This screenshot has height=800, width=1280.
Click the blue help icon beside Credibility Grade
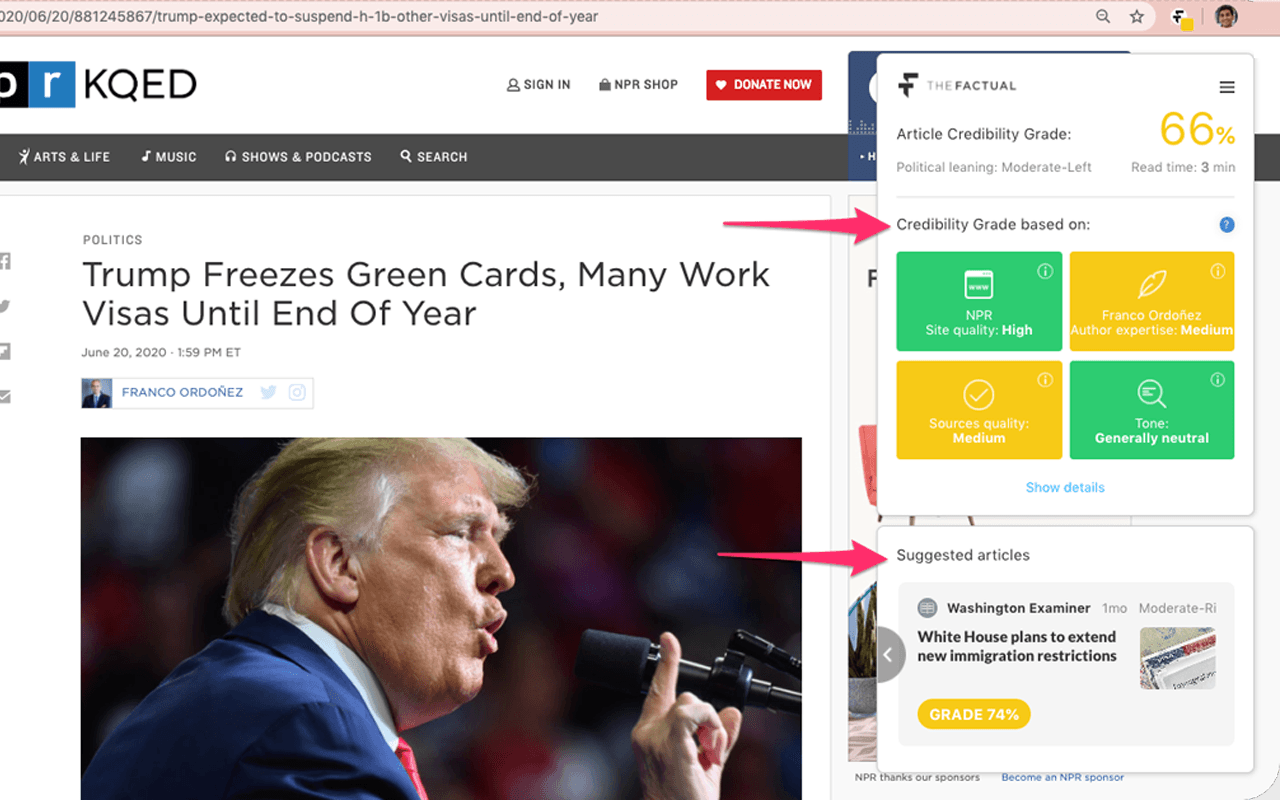pyautogui.click(x=1227, y=225)
